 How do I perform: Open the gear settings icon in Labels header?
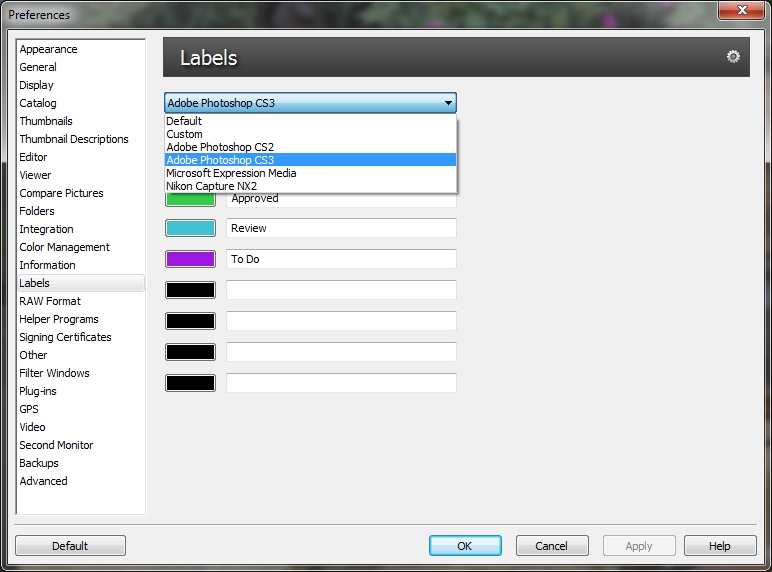pos(733,57)
